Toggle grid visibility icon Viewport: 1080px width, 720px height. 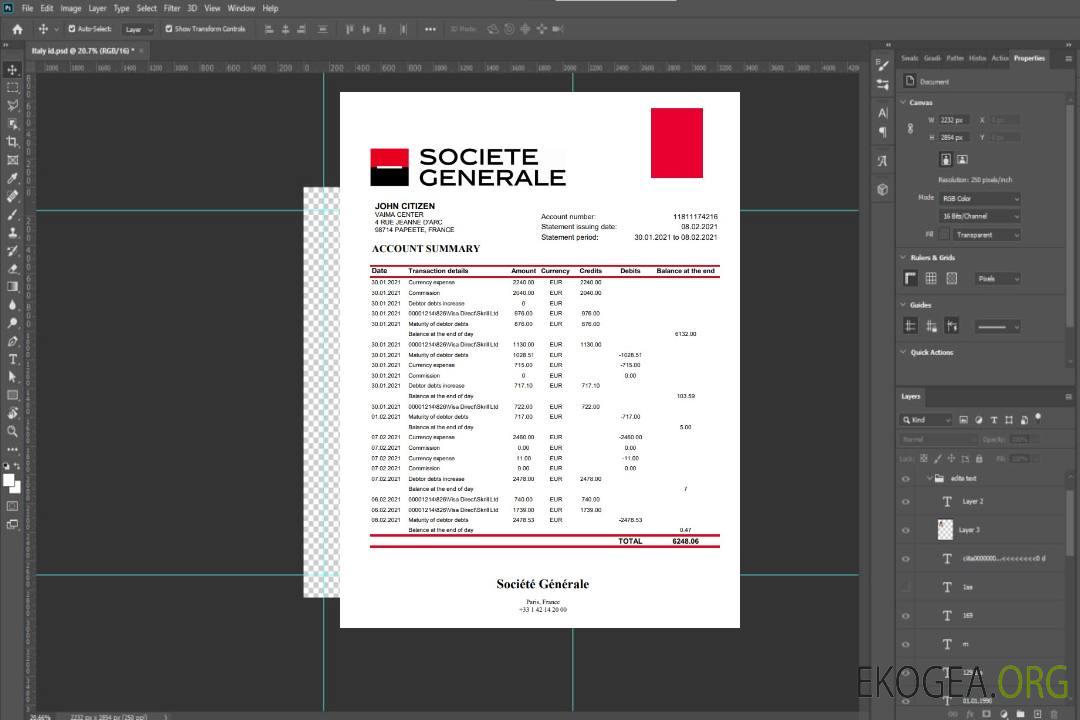pyautogui.click(x=931, y=278)
